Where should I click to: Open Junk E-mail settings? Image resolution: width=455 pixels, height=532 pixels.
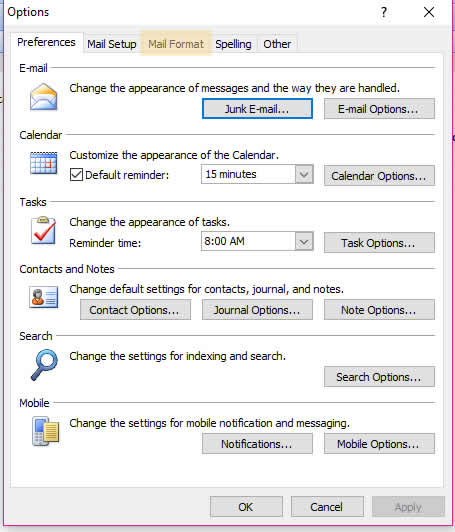tap(257, 109)
